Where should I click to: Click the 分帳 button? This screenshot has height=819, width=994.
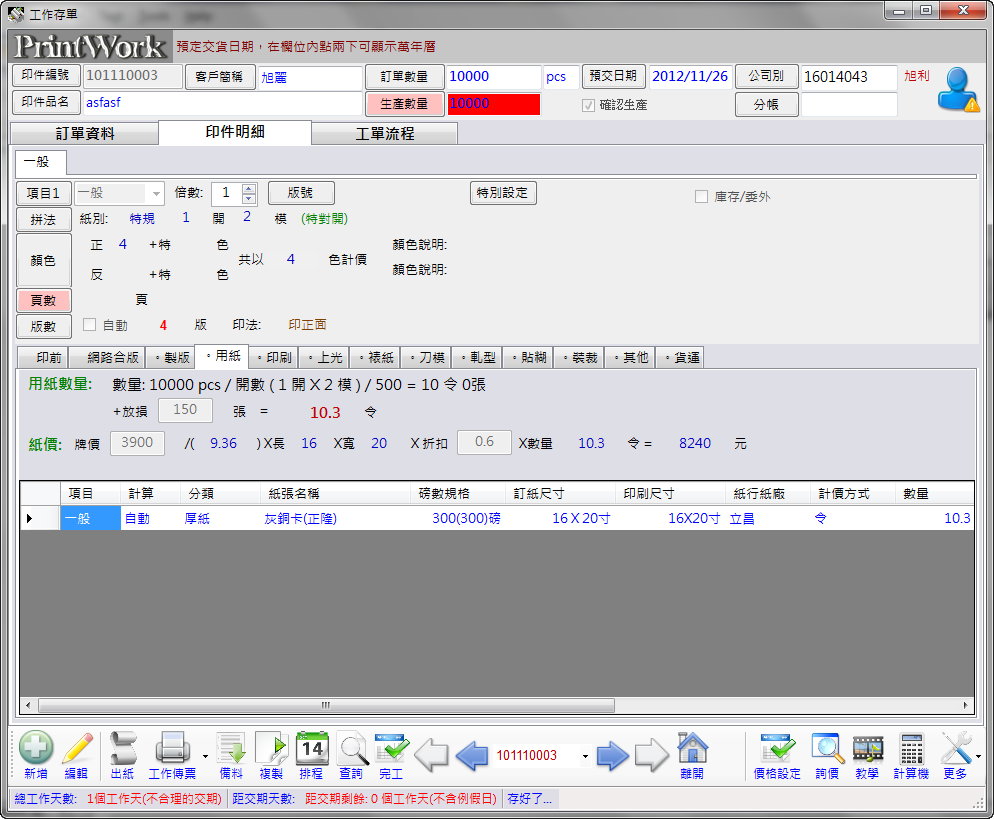point(766,105)
